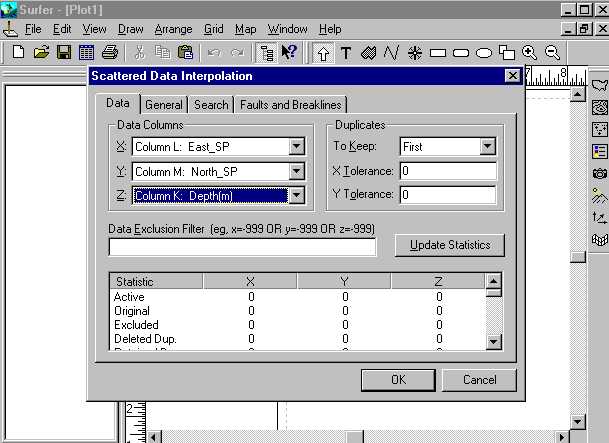Expand the Z data column dropdown
The width and height of the screenshot is (609, 443).
(296, 195)
